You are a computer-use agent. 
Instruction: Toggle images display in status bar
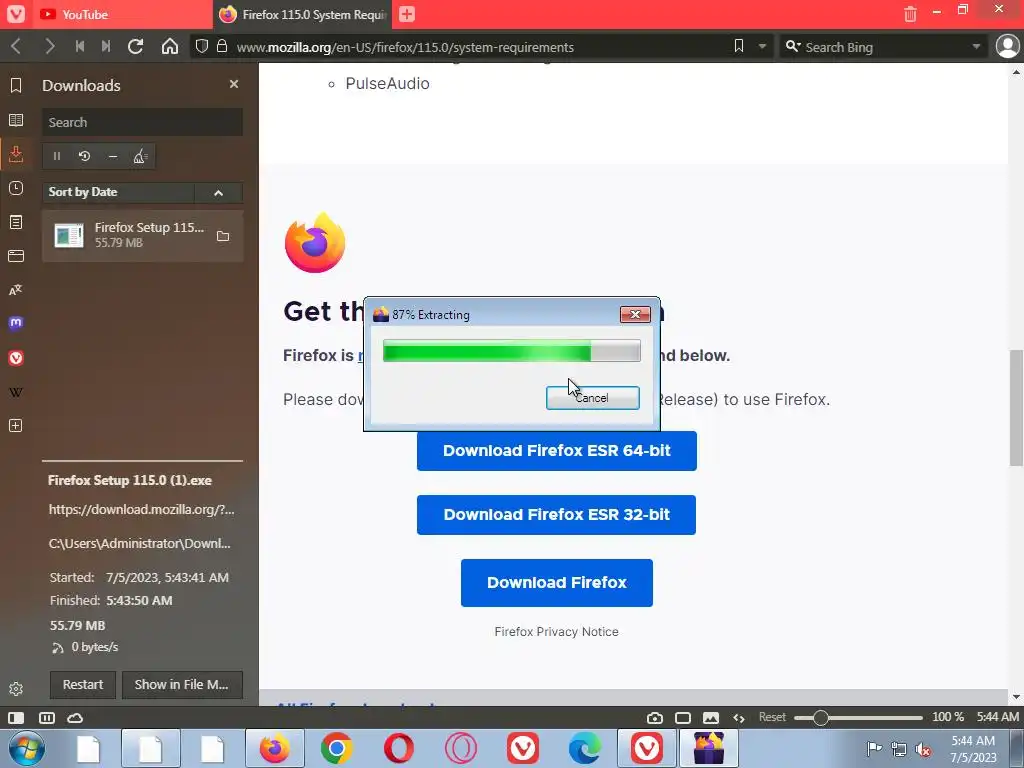711,718
